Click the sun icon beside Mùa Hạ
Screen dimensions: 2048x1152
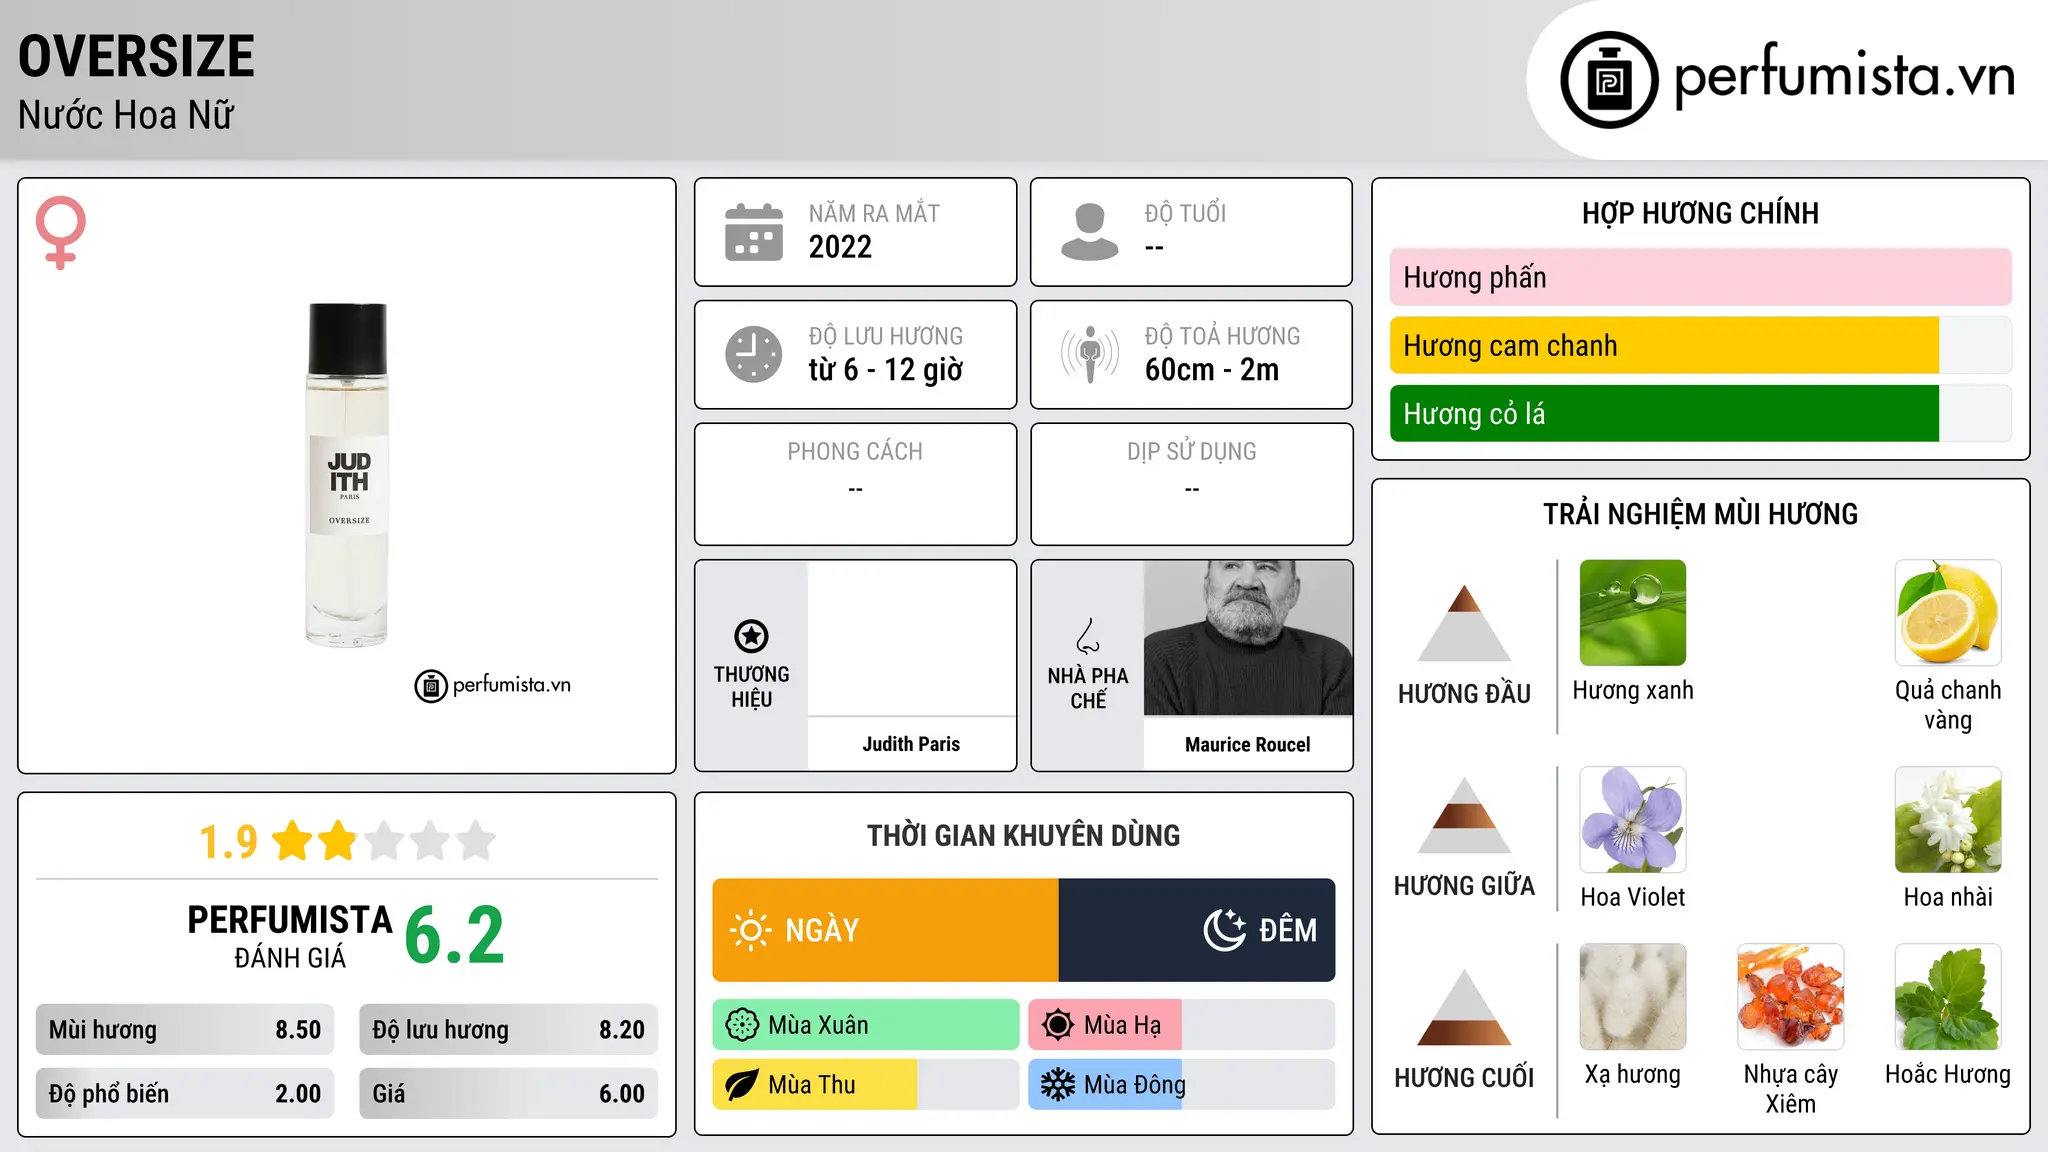[x=1058, y=1025]
